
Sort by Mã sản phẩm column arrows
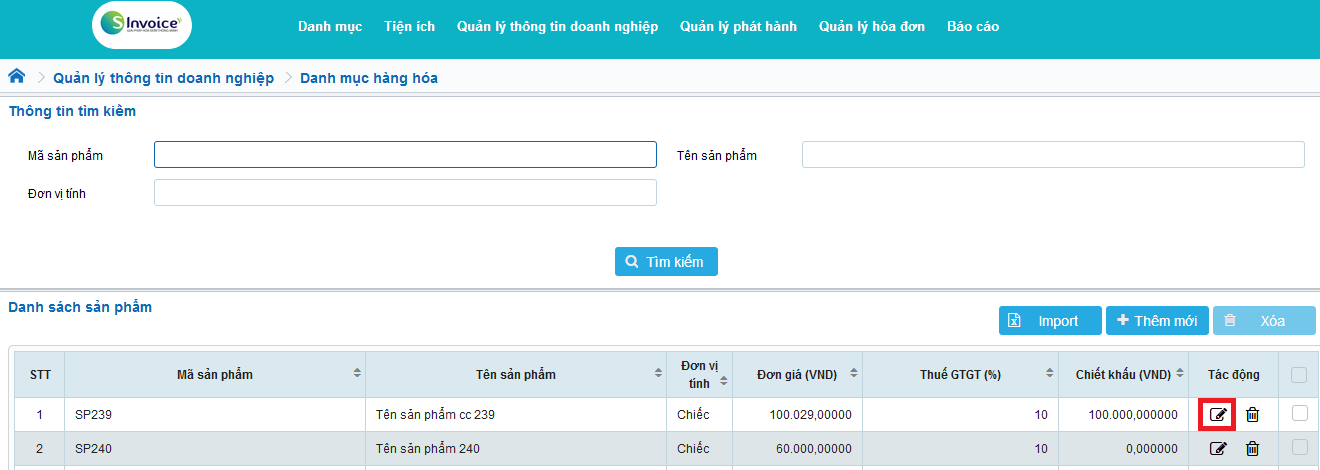357,374
